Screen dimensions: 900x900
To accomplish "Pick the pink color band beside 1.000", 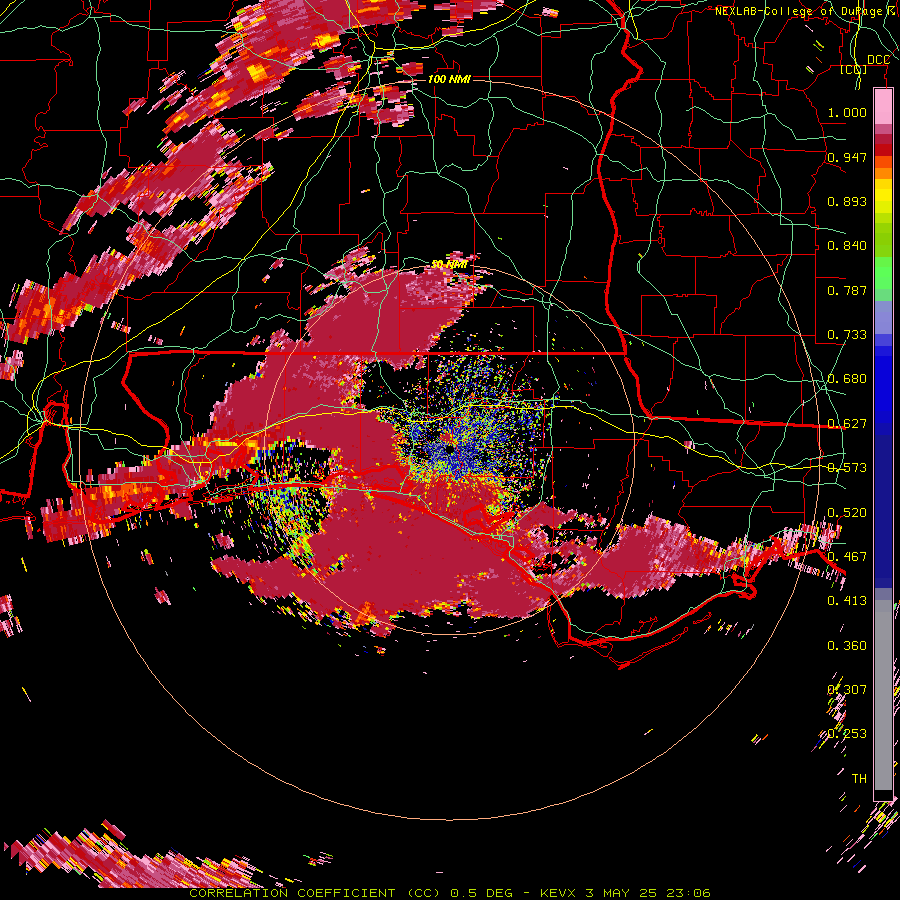I will tap(883, 107).
